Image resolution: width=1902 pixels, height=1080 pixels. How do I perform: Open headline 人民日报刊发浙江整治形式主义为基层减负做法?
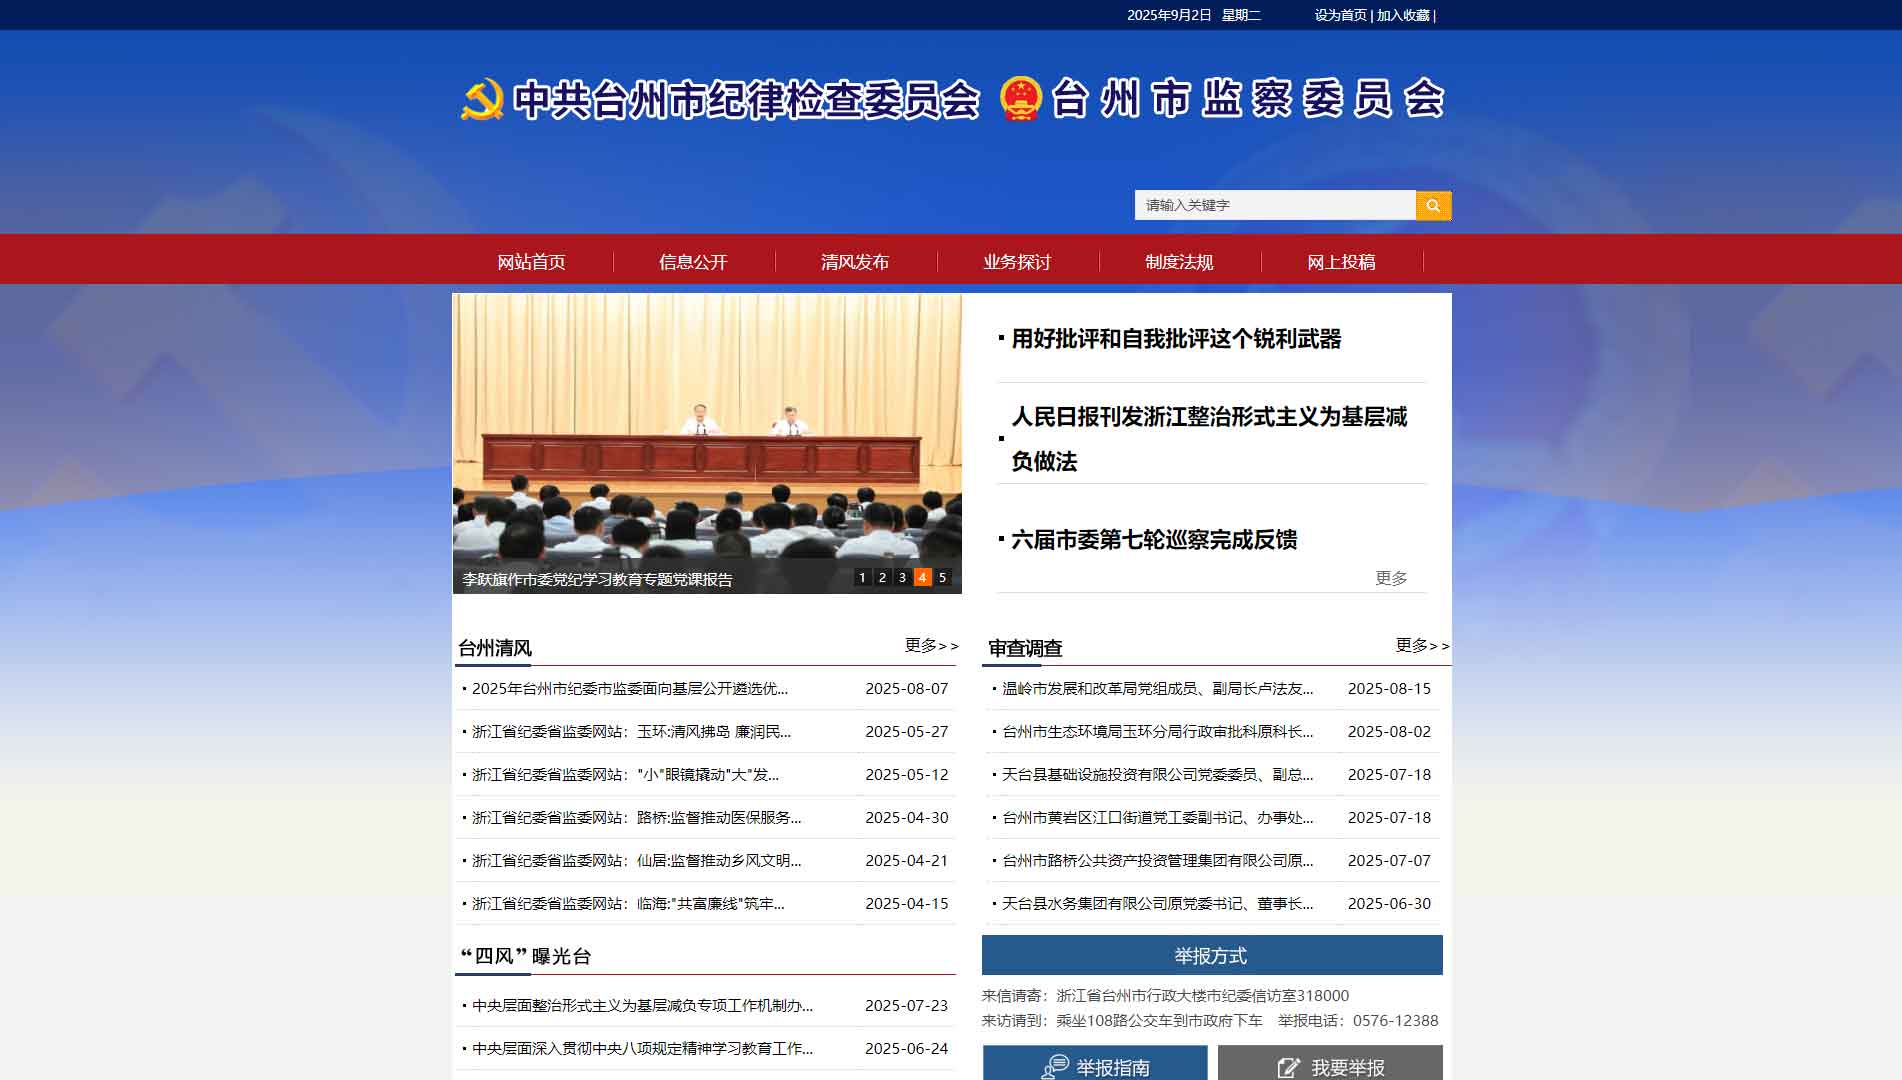pos(1209,439)
